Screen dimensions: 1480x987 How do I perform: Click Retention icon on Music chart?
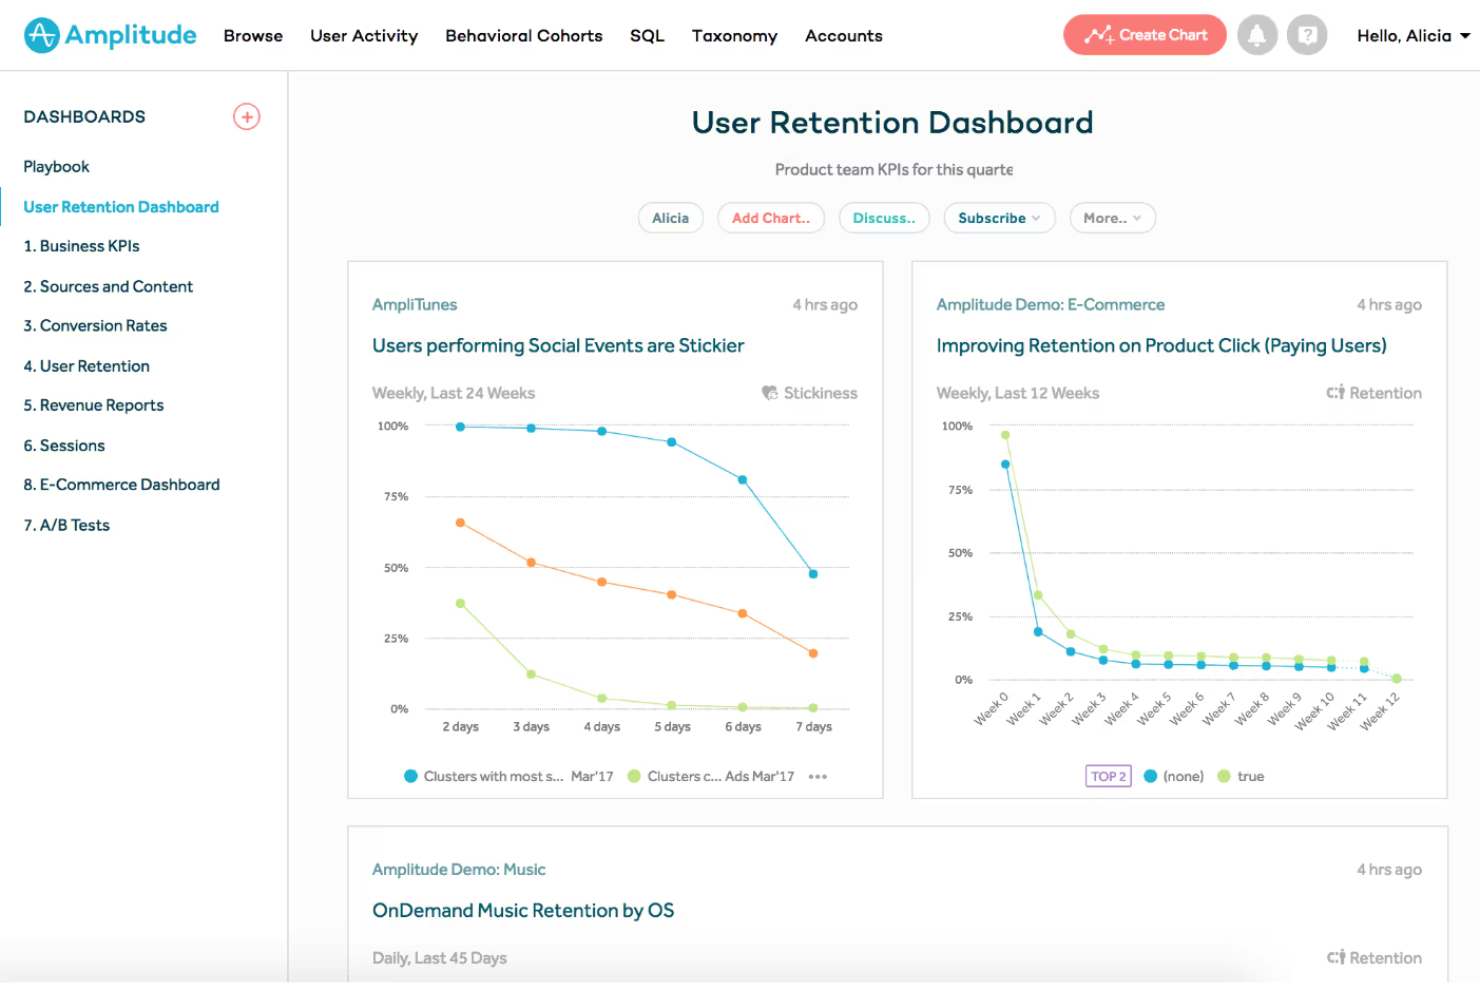click(x=1335, y=958)
